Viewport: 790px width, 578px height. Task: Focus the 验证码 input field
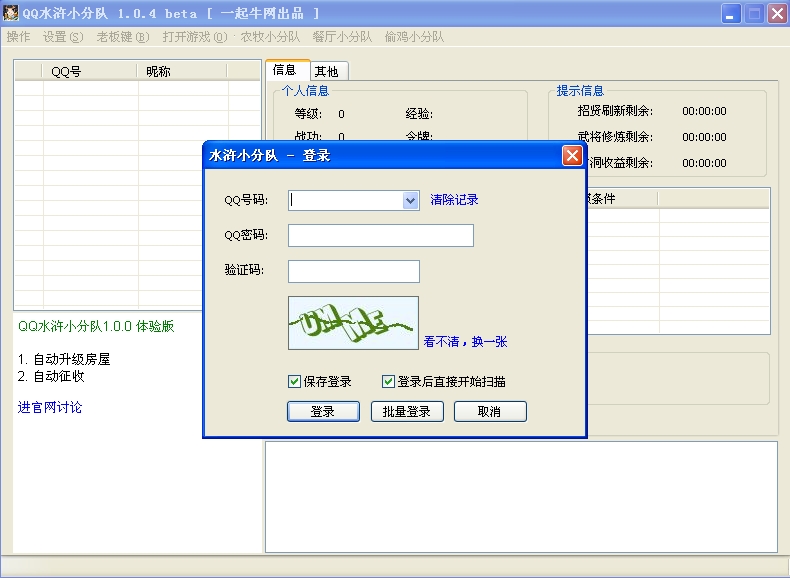coord(354,272)
